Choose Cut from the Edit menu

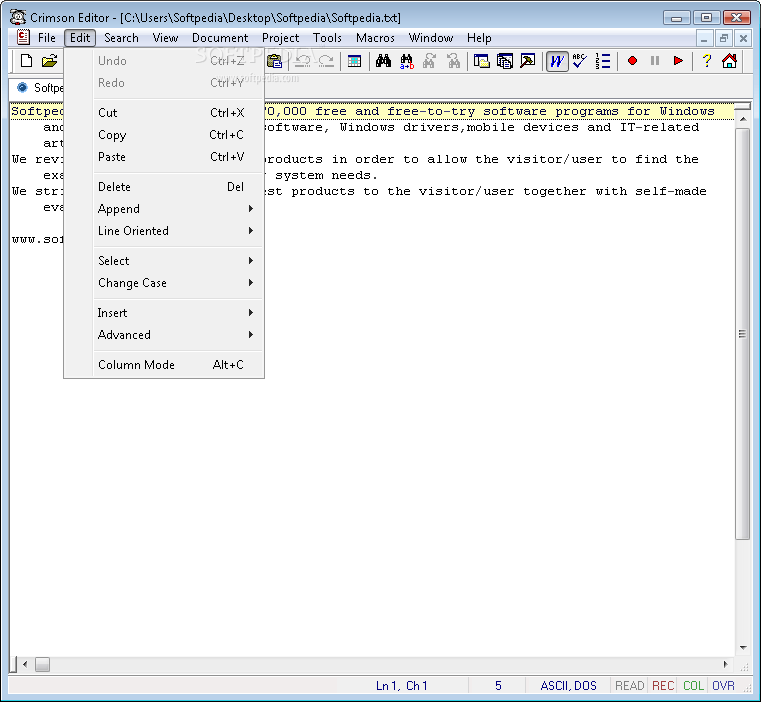click(179, 113)
